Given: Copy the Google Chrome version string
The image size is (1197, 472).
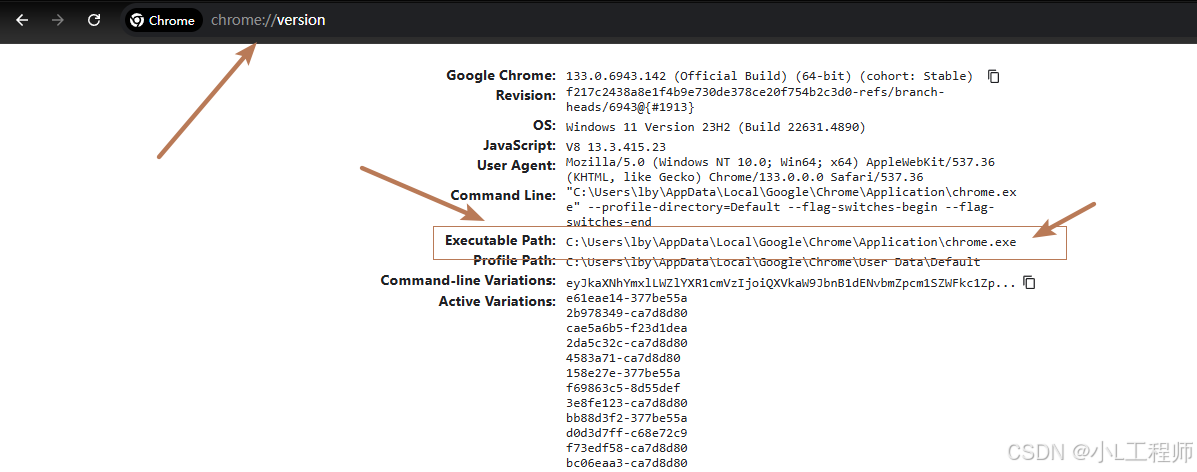Looking at the screenshot, I should [x=993, y=76].
